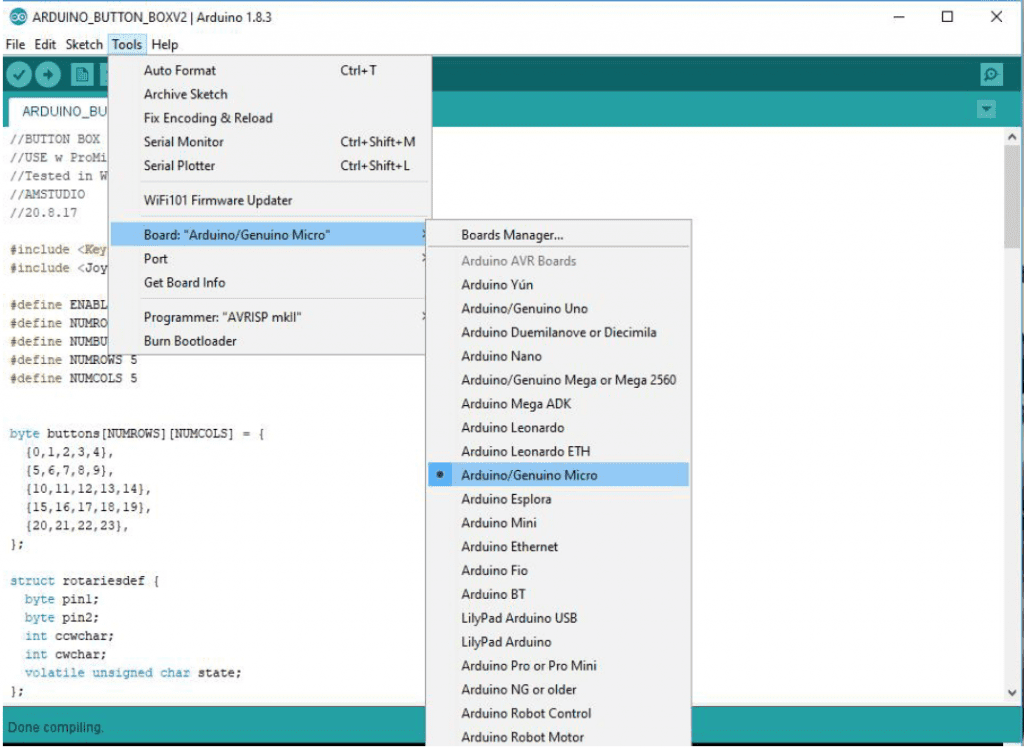Image resolution: width=1024 pixels, height=749 pixels.
Task: Open the Sketch menu
Action: coord(84,45)
